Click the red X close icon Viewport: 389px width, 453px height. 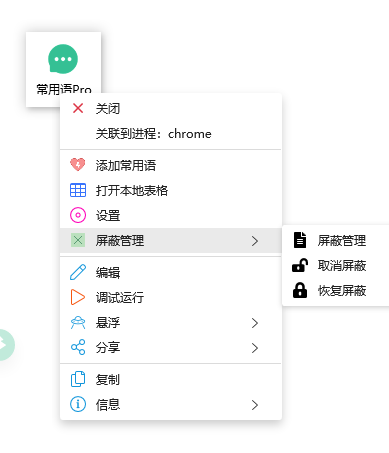pos(78,108)
